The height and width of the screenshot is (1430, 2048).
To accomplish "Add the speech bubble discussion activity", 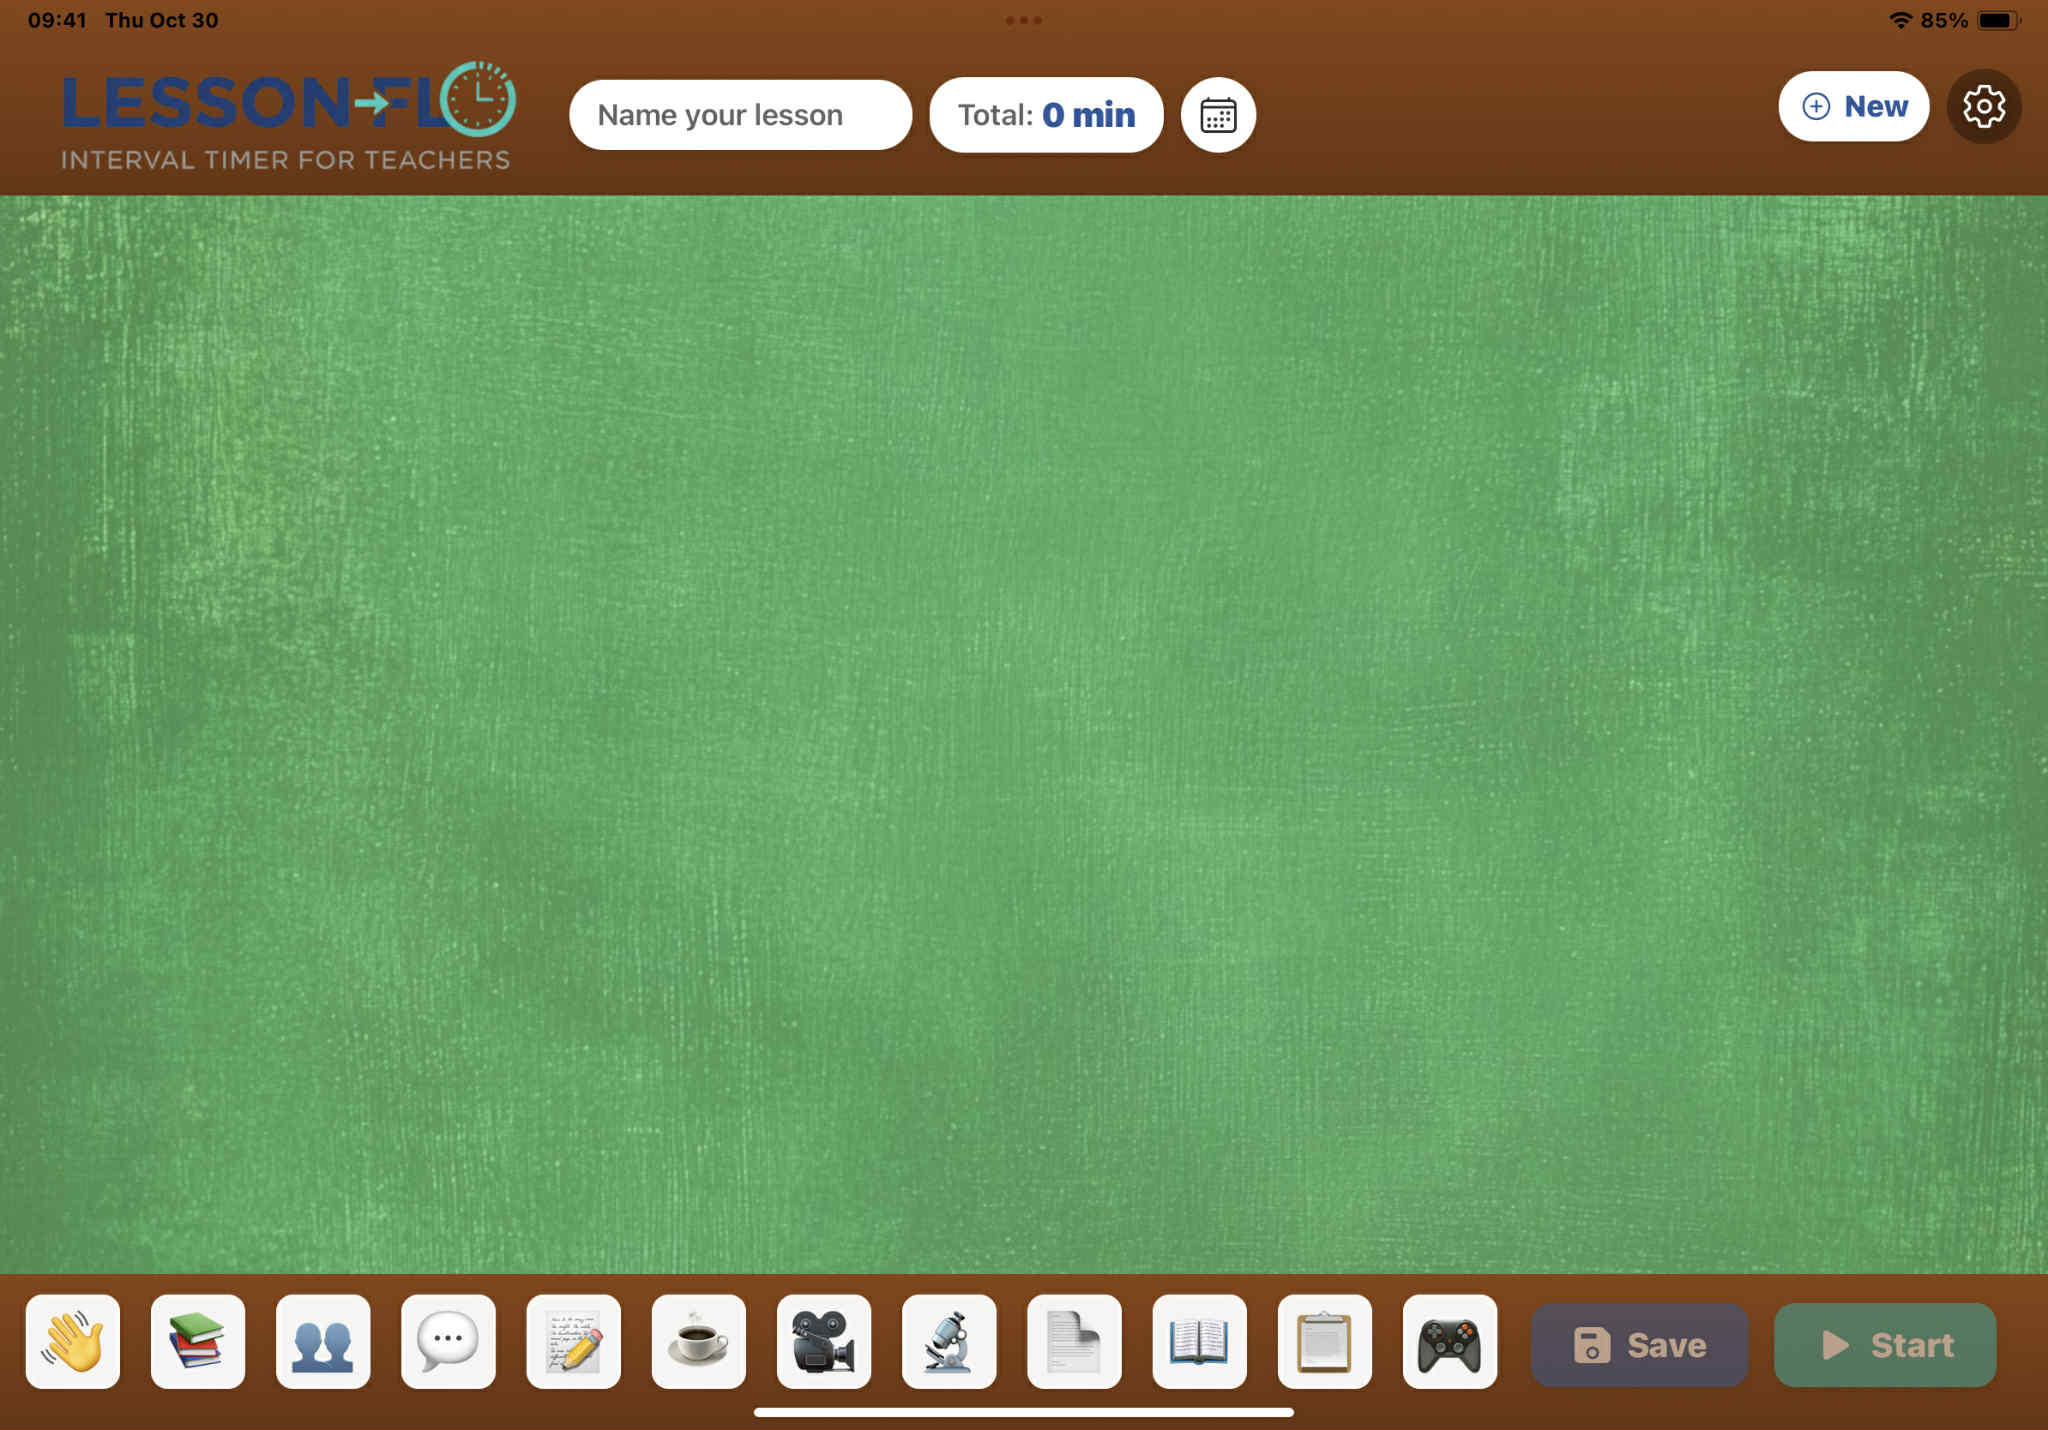I will coord(448,1342).
